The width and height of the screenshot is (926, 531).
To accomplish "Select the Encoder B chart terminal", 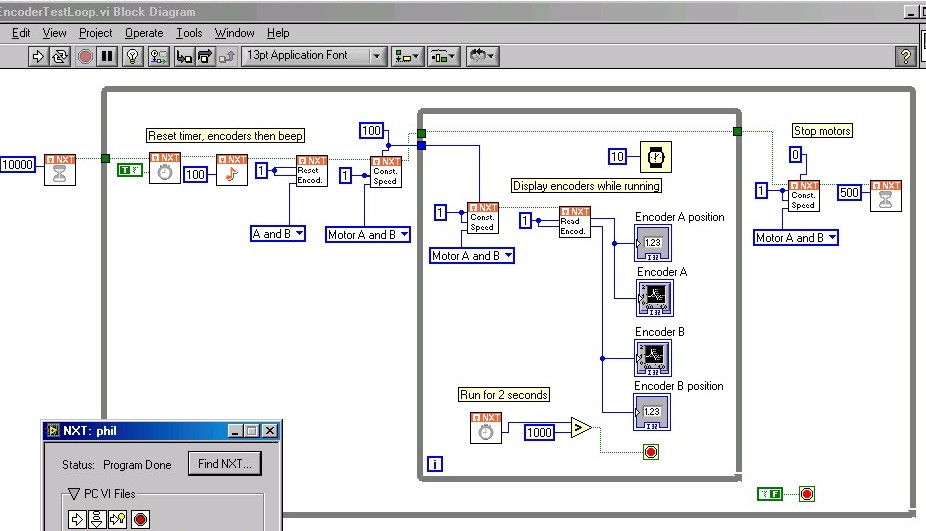I will [653, 358].
